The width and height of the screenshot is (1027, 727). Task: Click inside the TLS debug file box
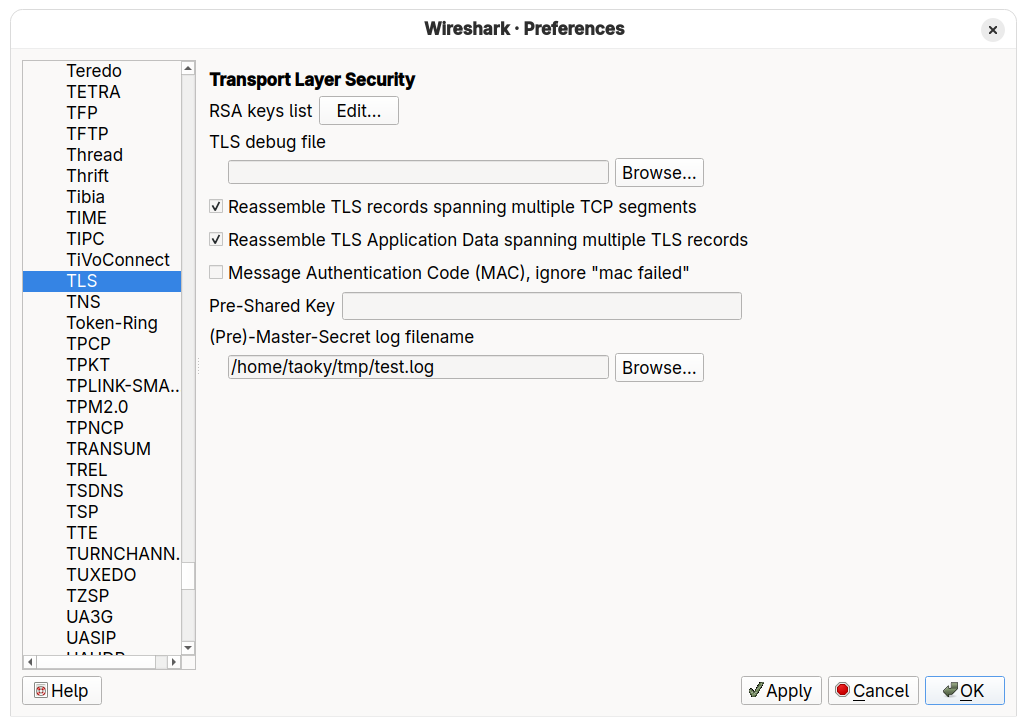coord(418,172)
